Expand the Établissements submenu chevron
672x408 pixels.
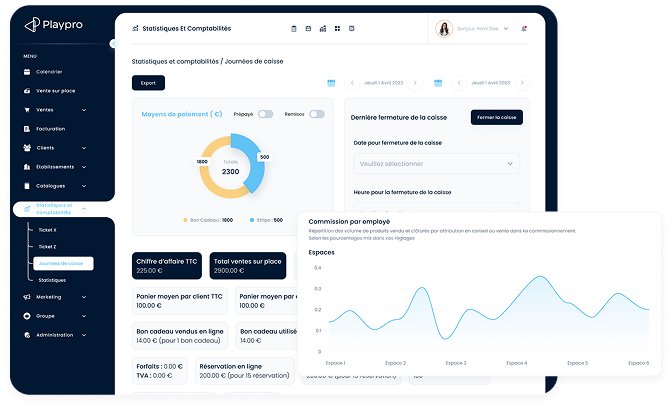[84, 167]
